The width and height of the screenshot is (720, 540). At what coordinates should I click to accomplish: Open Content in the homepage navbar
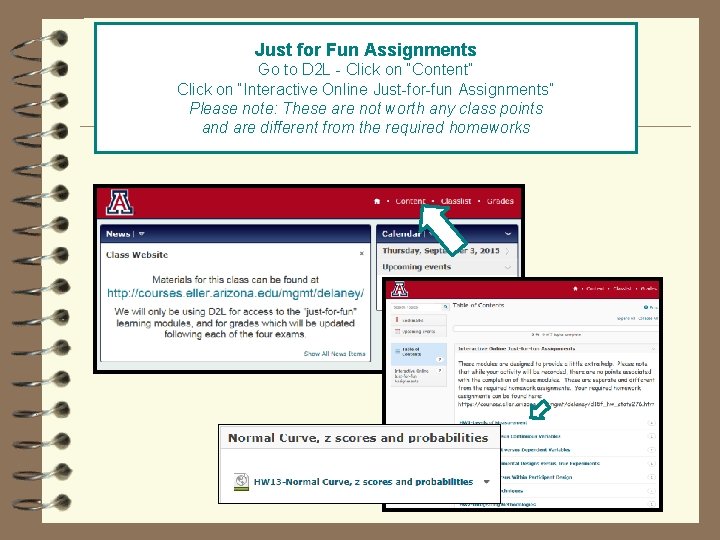[x=410, y=201]
